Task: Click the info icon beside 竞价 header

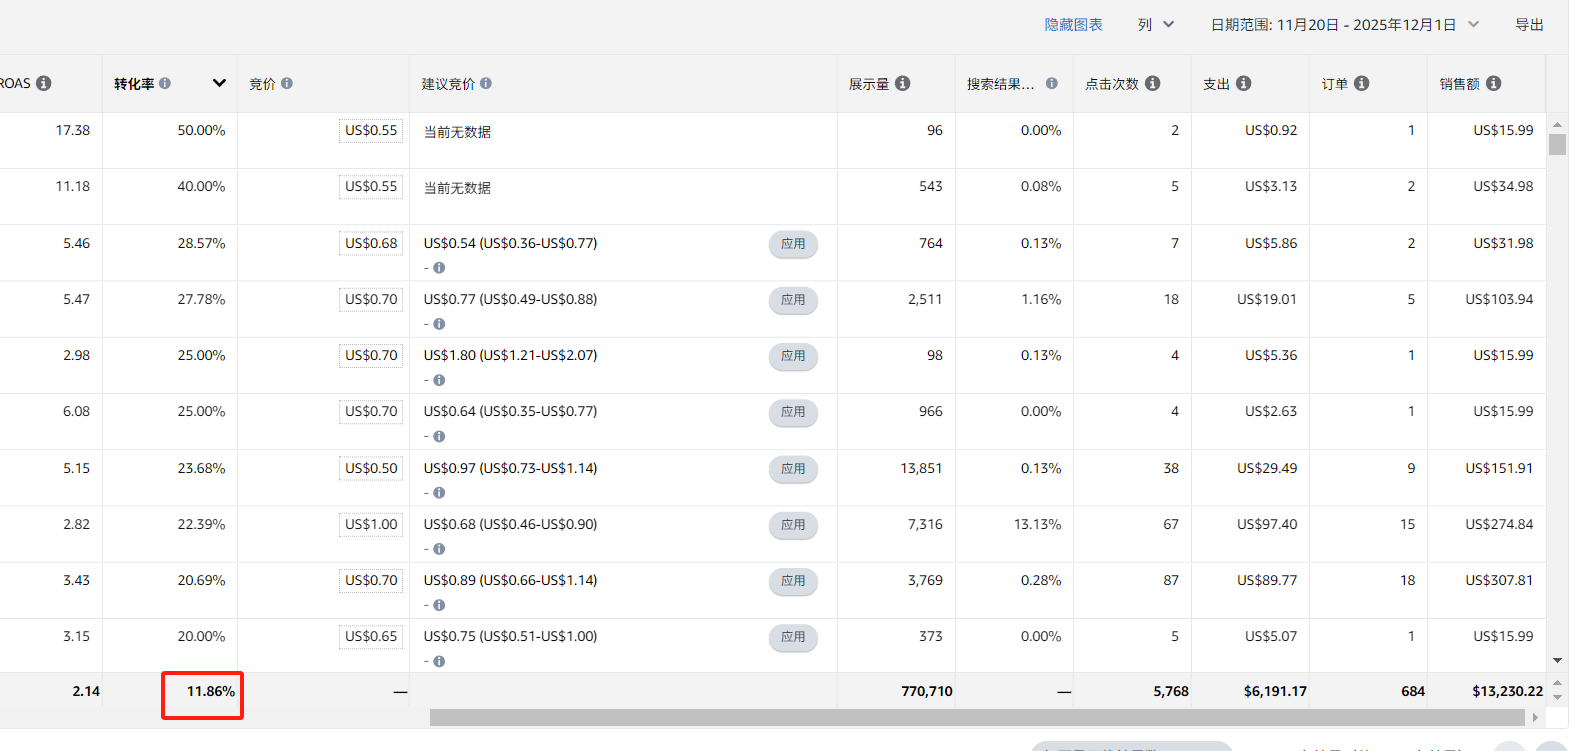Action: coord(287,84)
